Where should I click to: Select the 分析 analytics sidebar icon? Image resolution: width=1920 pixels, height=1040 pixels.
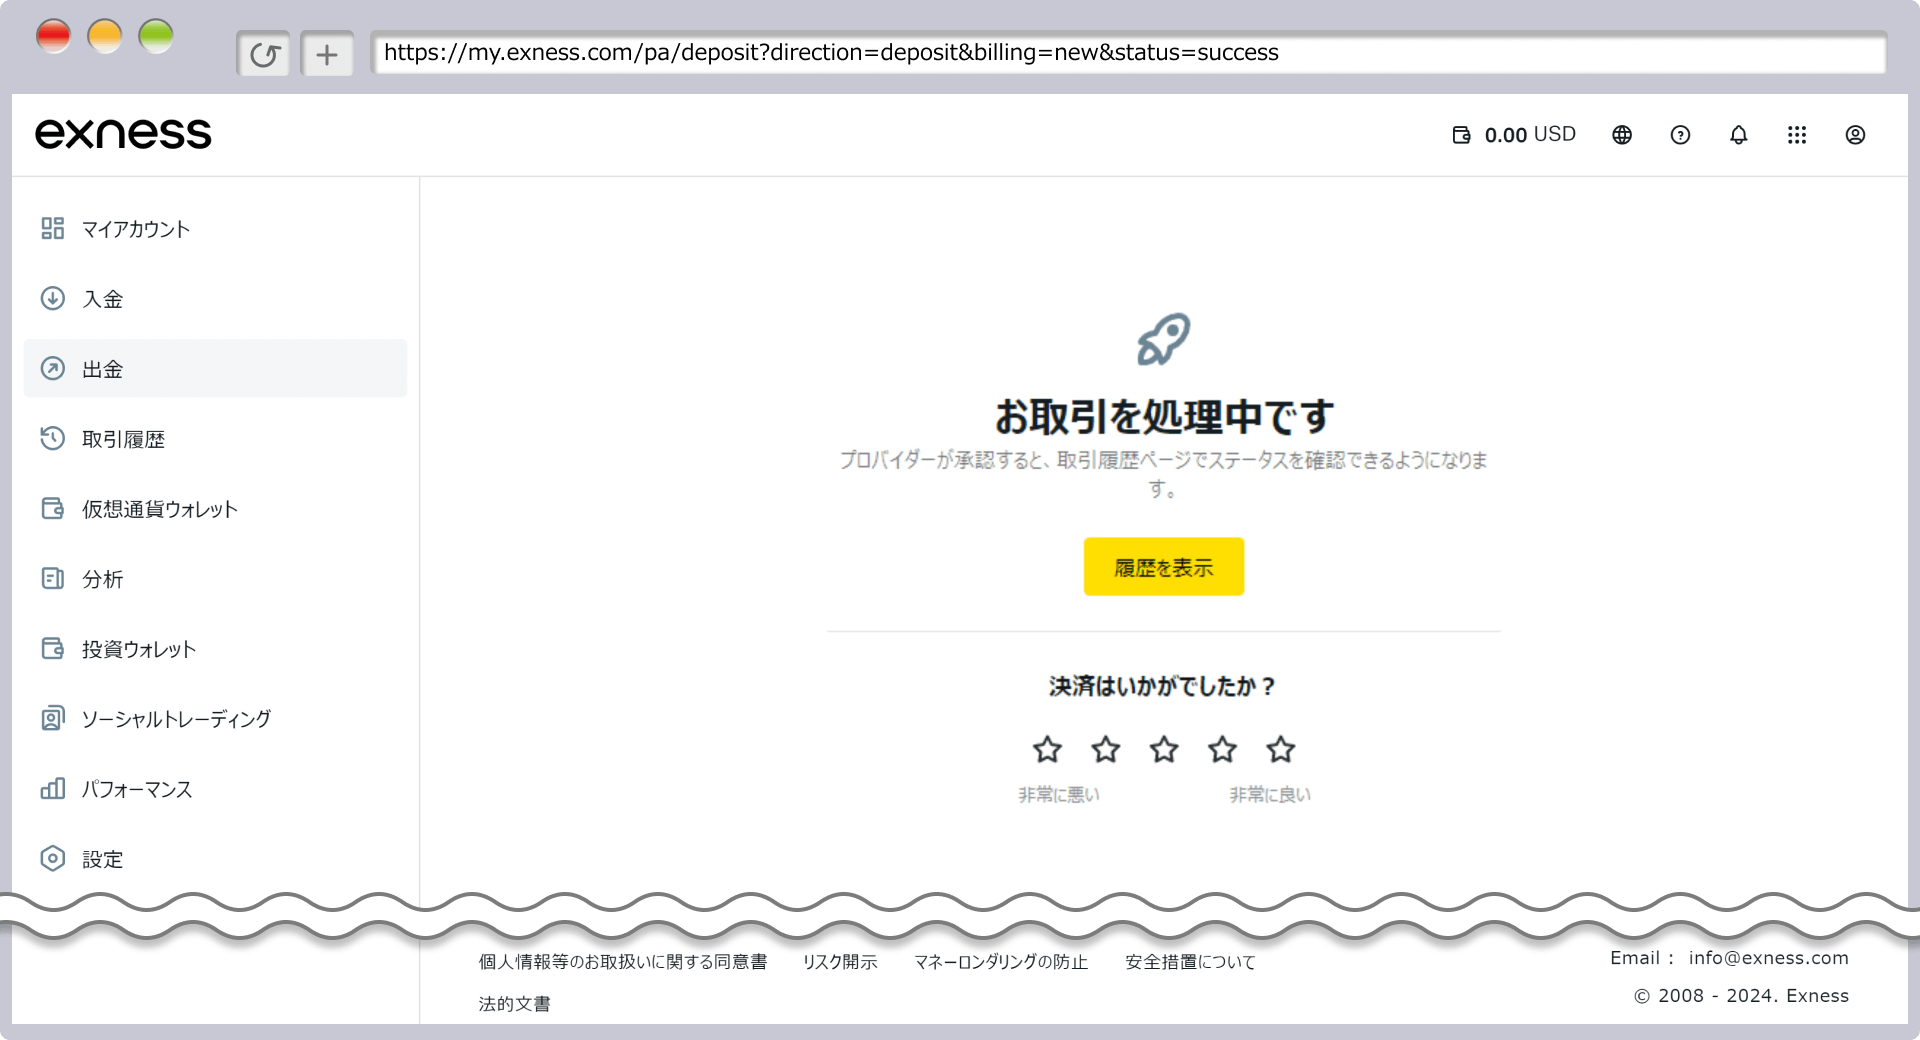(x=53, y=578)
